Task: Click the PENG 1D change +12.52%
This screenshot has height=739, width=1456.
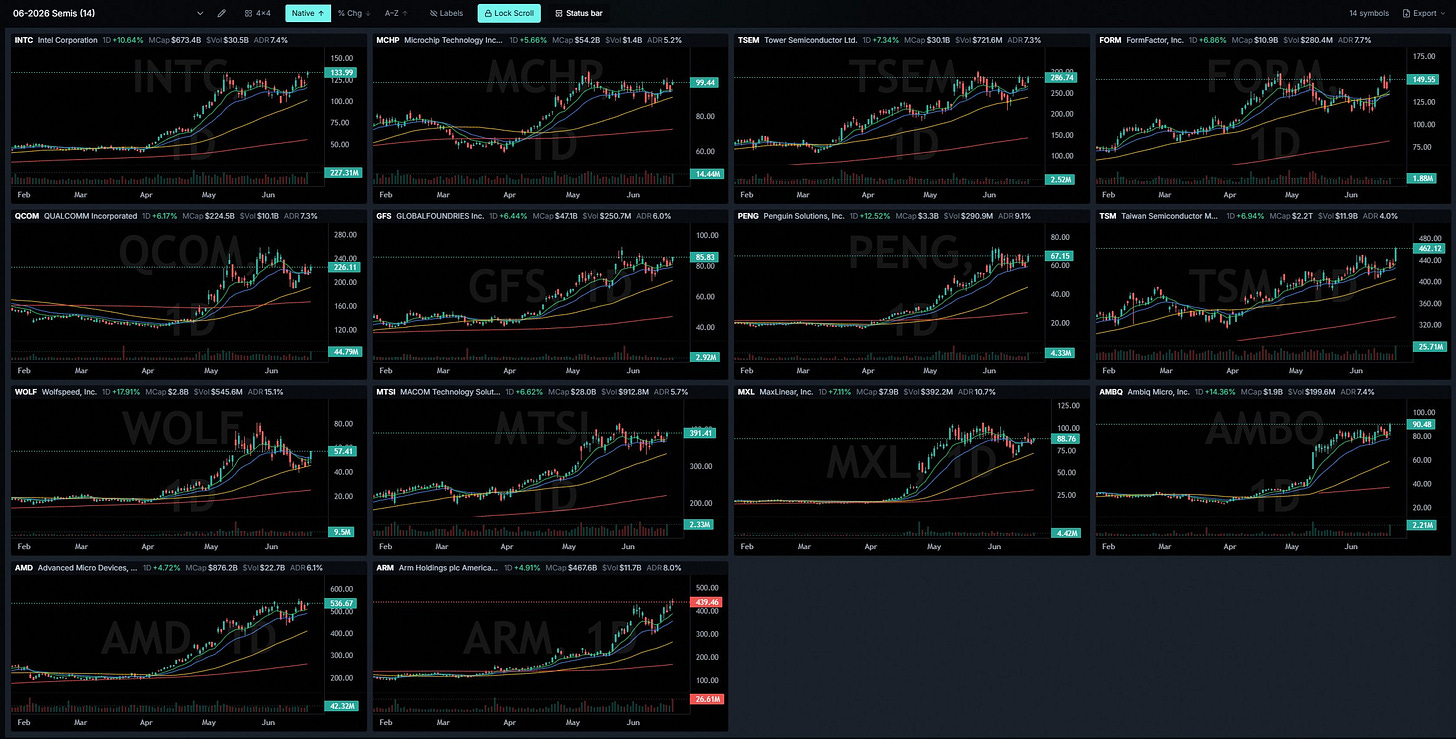Action: [x=870, y=215]
